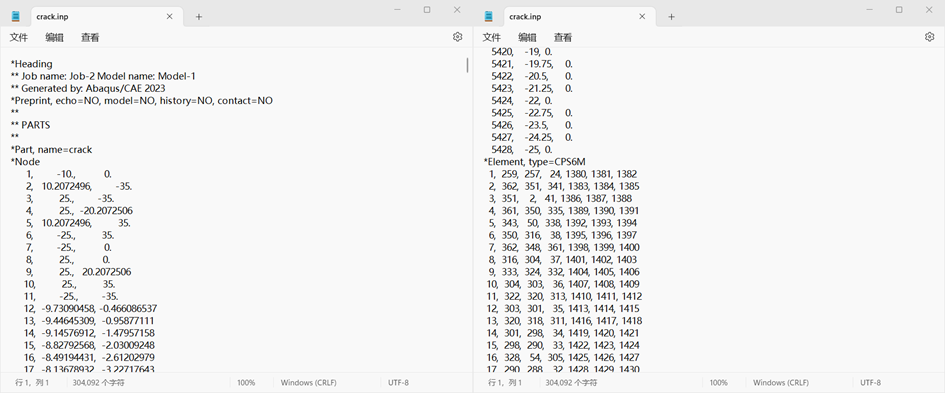Open 编辑 menu in left window
This screenshot has width=945, height=393.
[x=54, y=37]
